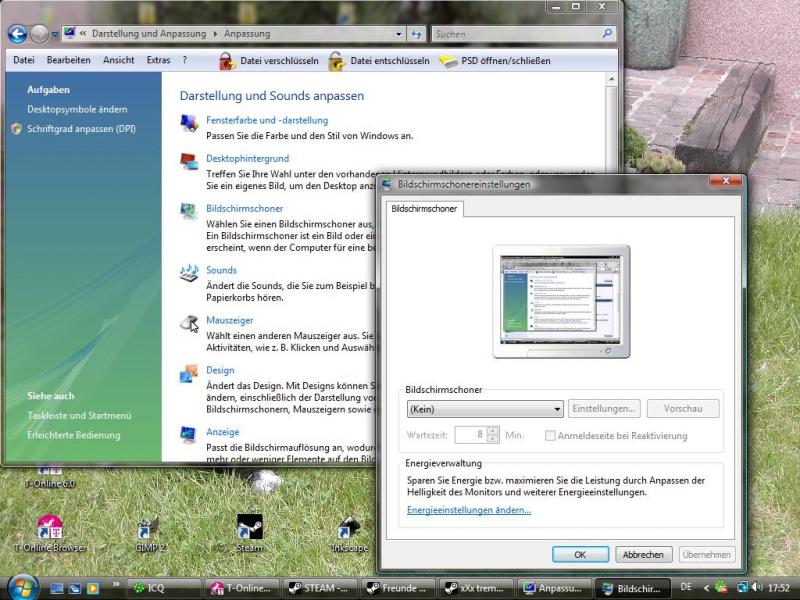Open Steam desktop shortcut icon
Screen dimensions: 800x600
249,527
